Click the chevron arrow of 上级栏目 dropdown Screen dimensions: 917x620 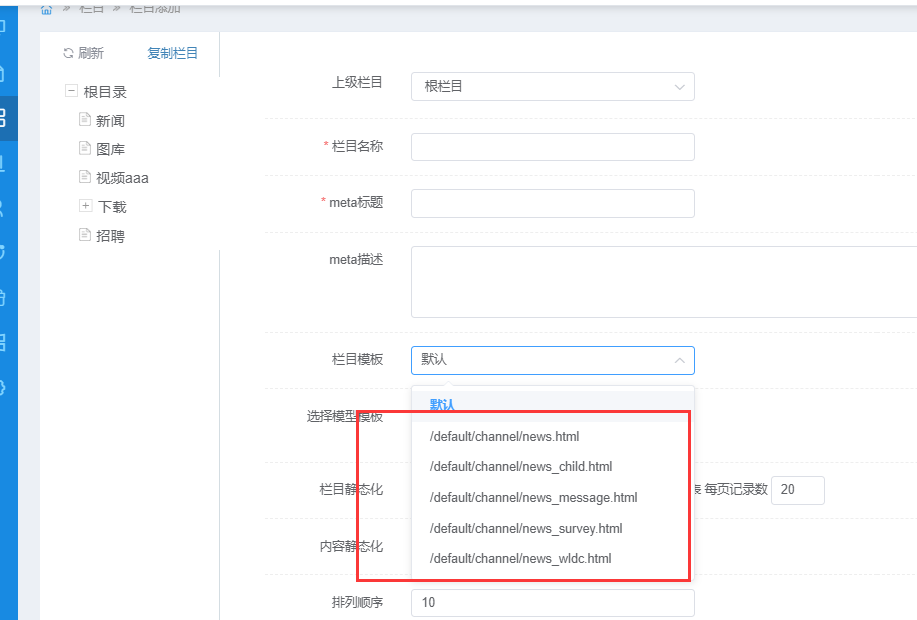[x=680, y=87]
